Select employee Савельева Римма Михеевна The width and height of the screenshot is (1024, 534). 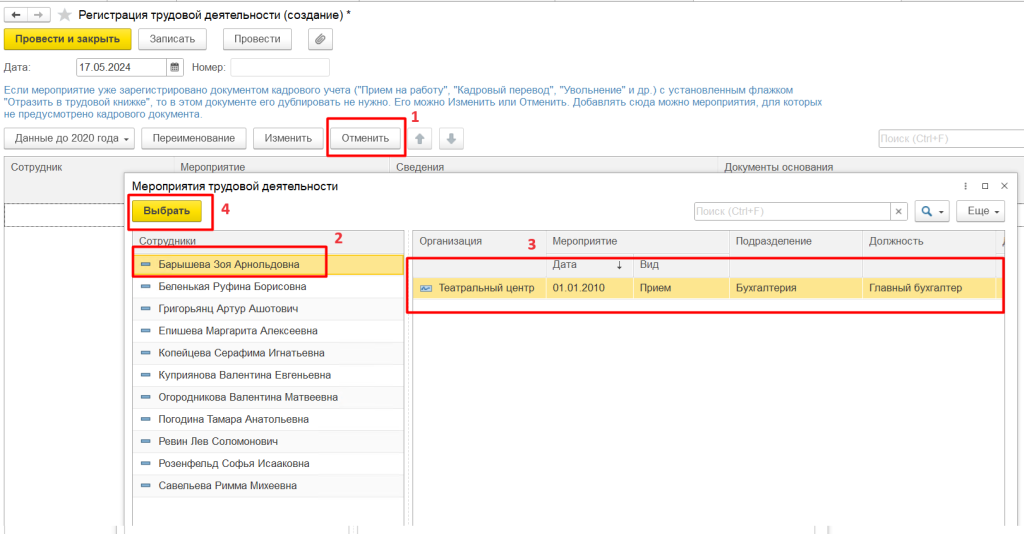pyautogui.click(x=268, y=486)
